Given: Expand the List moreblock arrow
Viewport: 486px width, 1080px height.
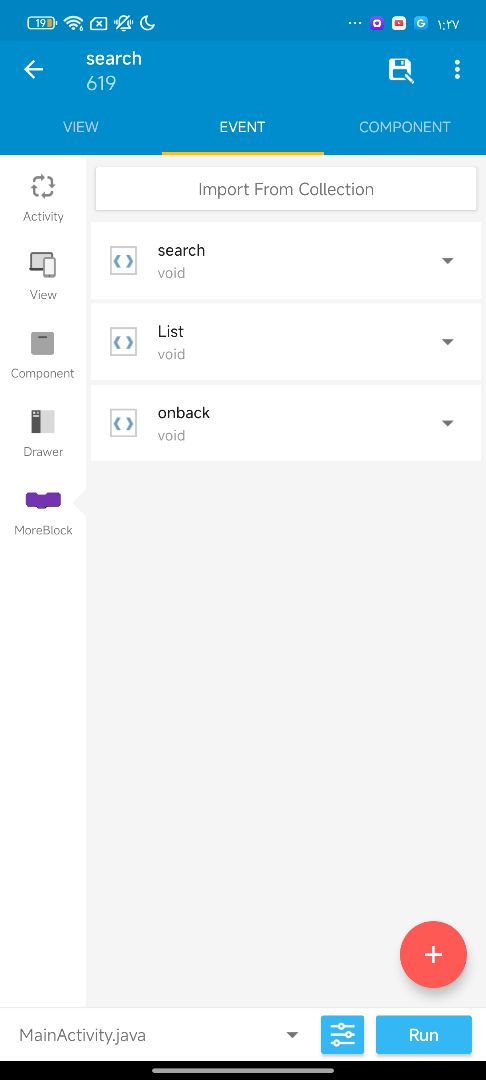Looking at the screenshot, I should 447,342.
